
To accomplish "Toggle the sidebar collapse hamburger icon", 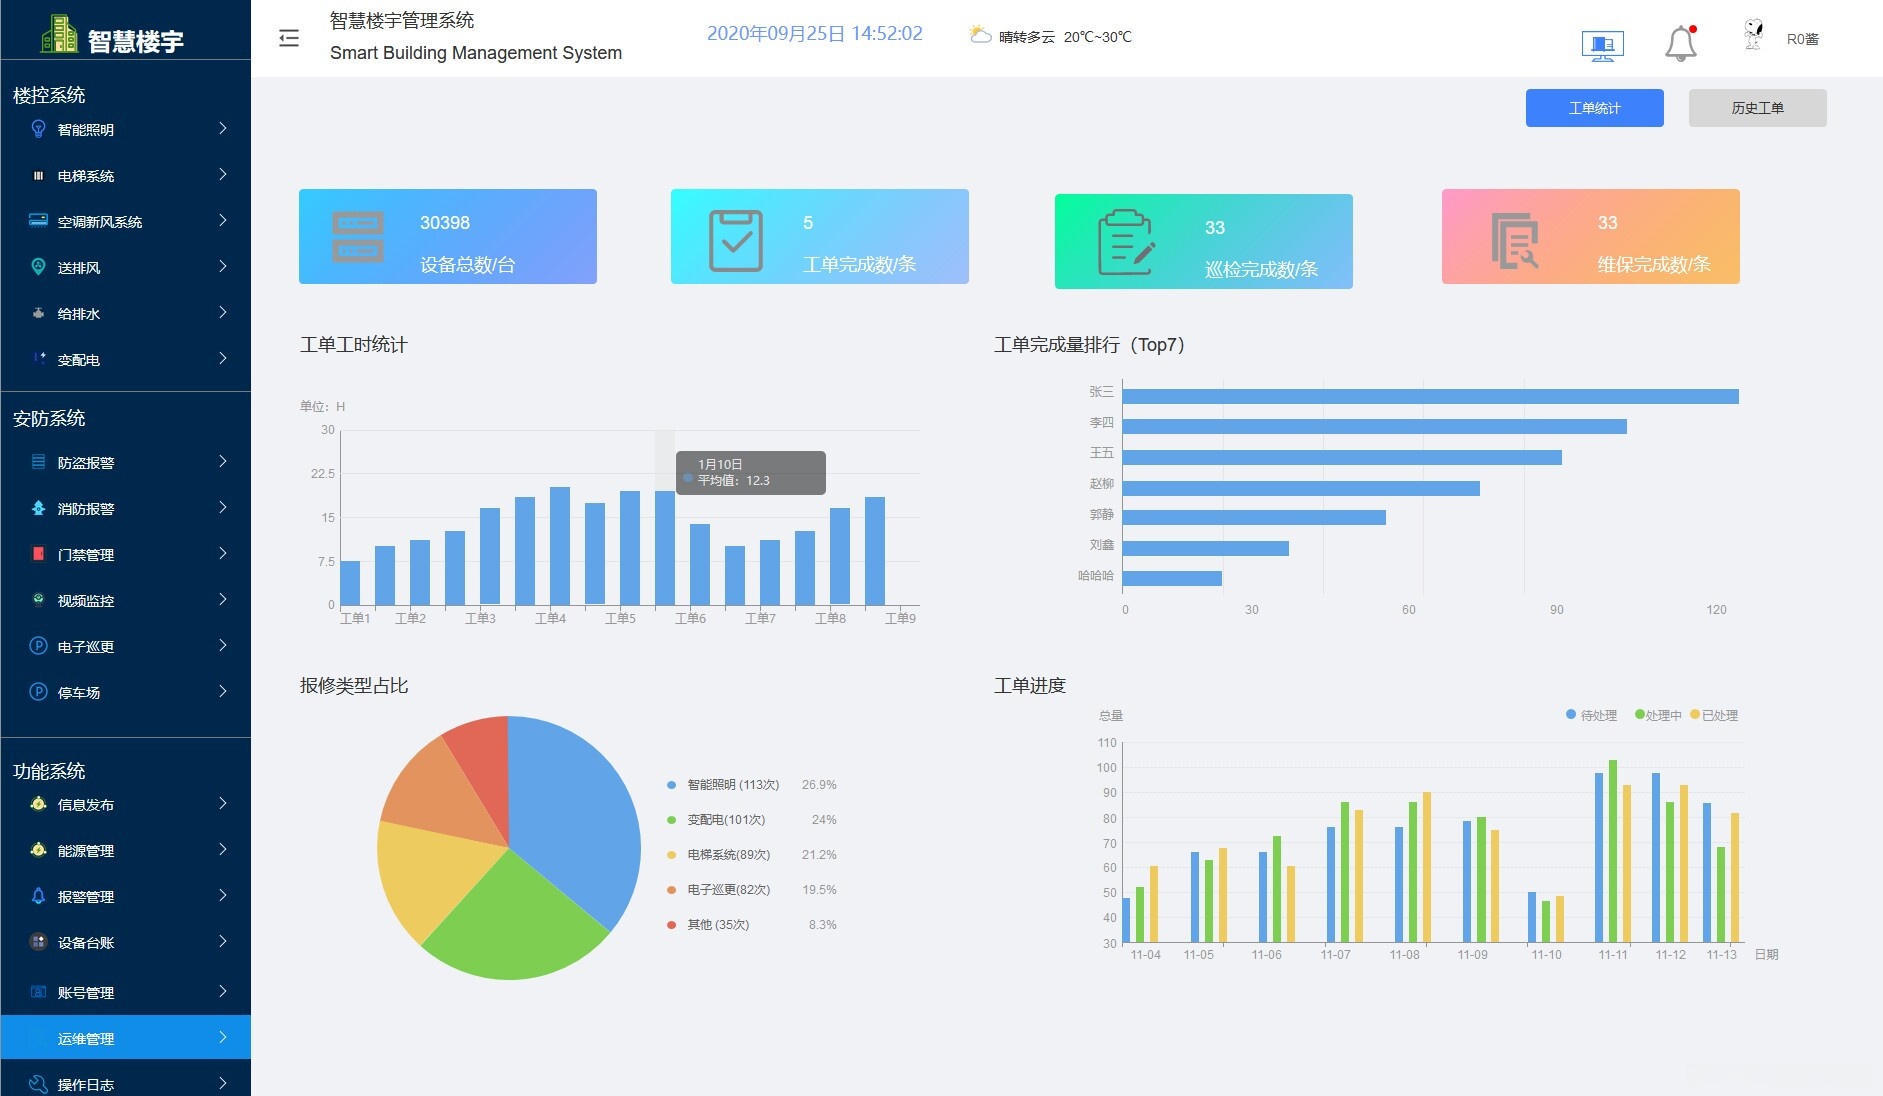I will tap(289, 38).
